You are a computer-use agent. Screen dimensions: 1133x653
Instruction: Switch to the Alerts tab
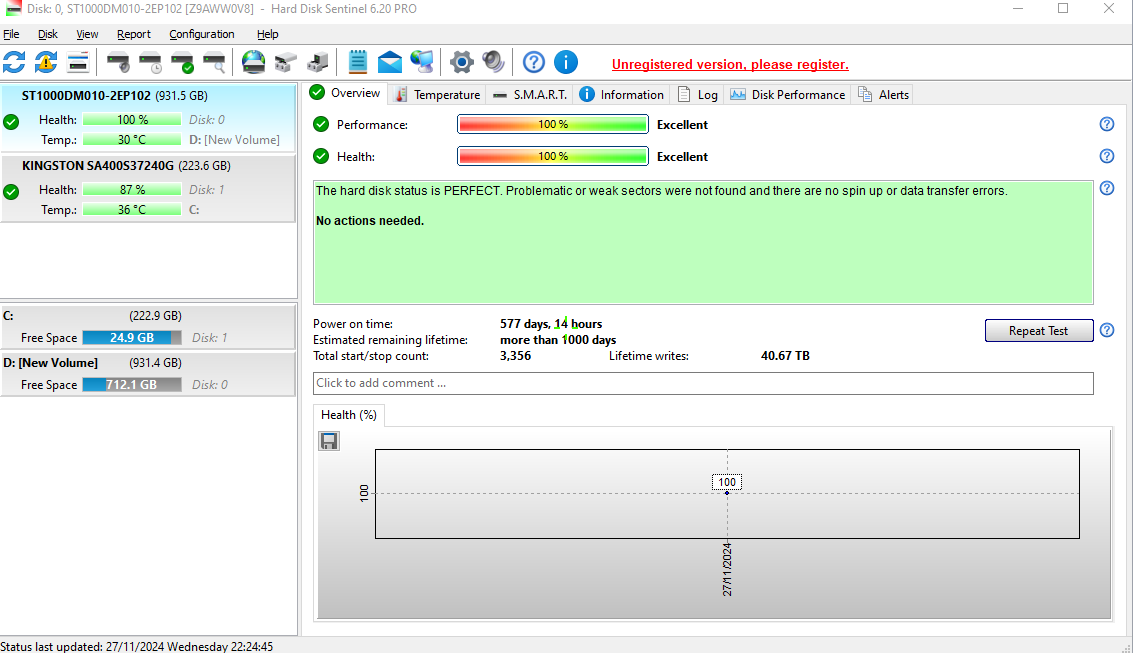point(883,95)
